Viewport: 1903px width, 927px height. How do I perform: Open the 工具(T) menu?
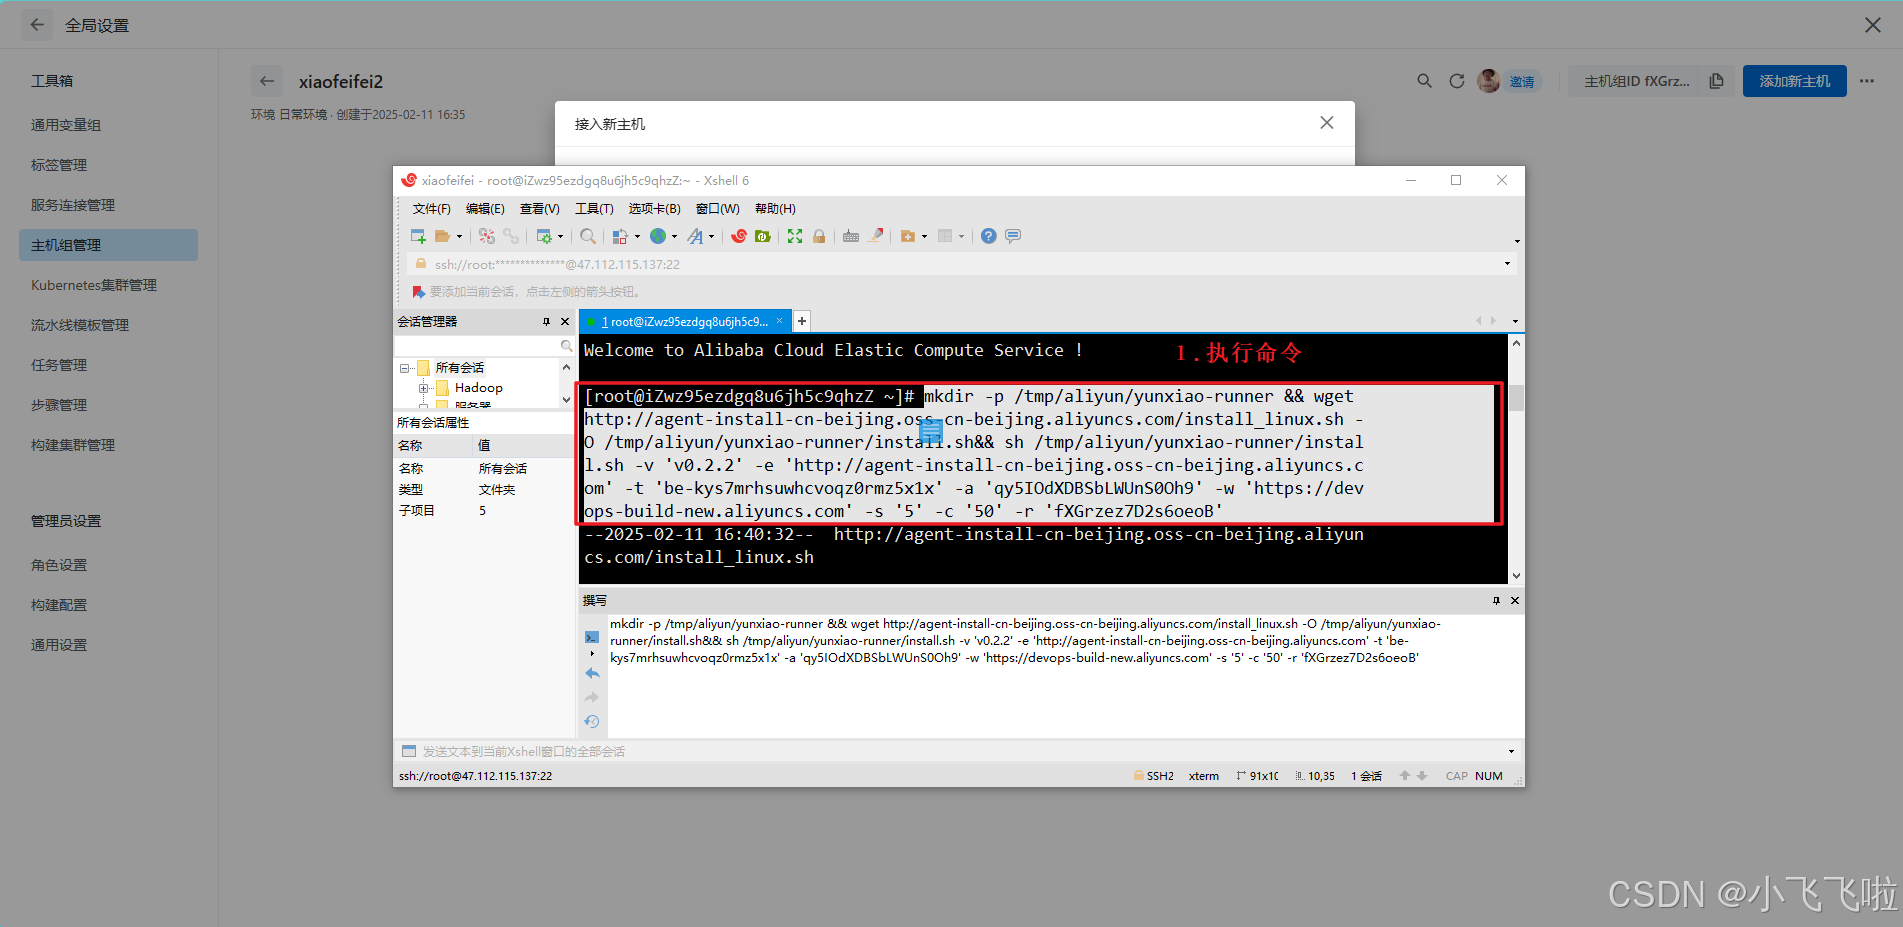[x=594, y=208]
